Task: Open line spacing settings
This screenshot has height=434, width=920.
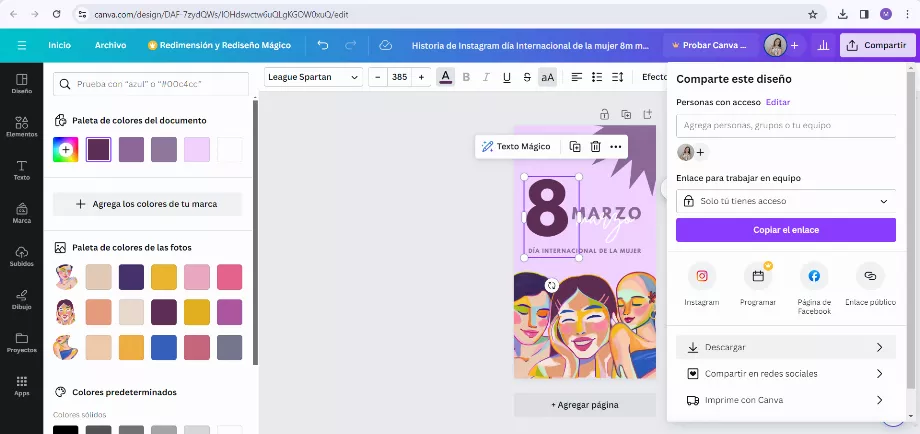Action: 617,77
